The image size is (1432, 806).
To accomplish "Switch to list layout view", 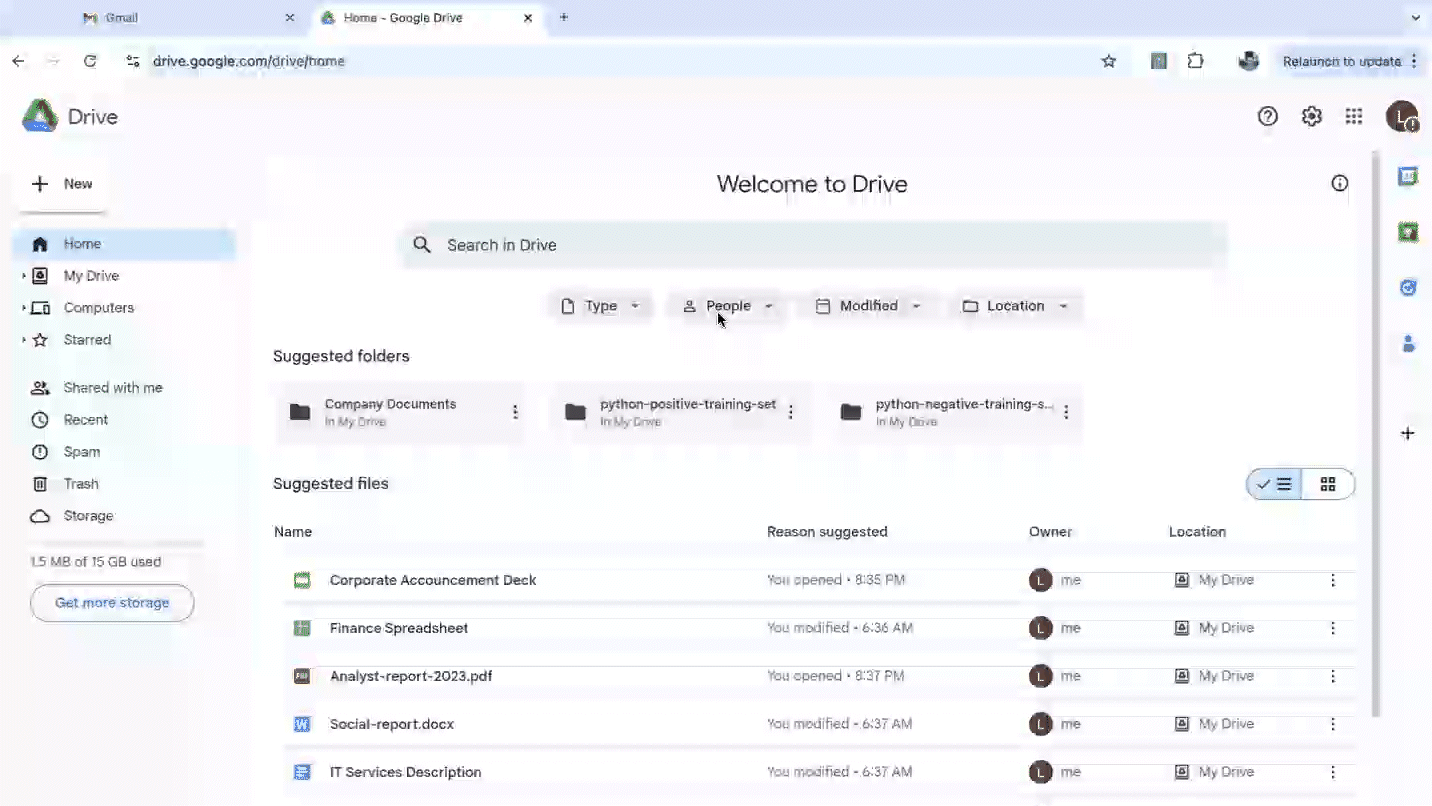I will click(1275, 484).
